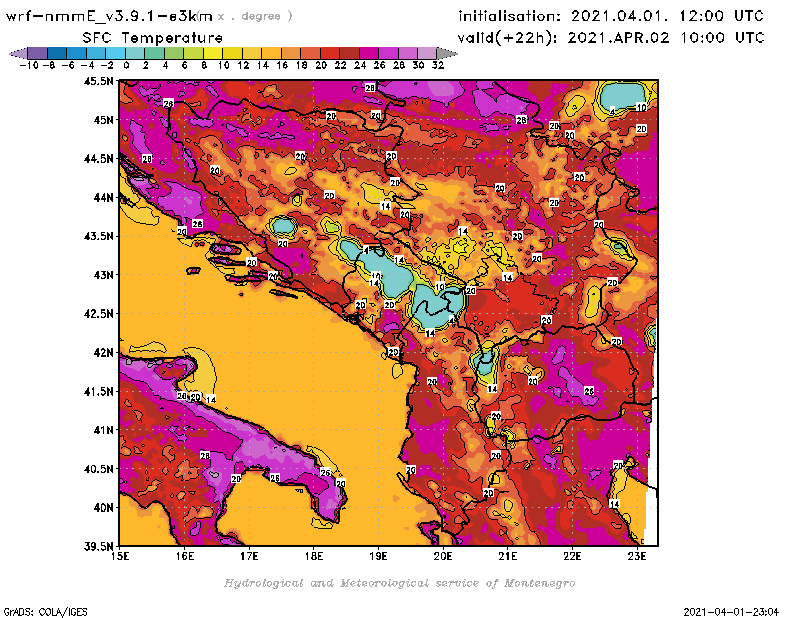
Task: Click the 42.5N latitude label
Action: (99, 314)
